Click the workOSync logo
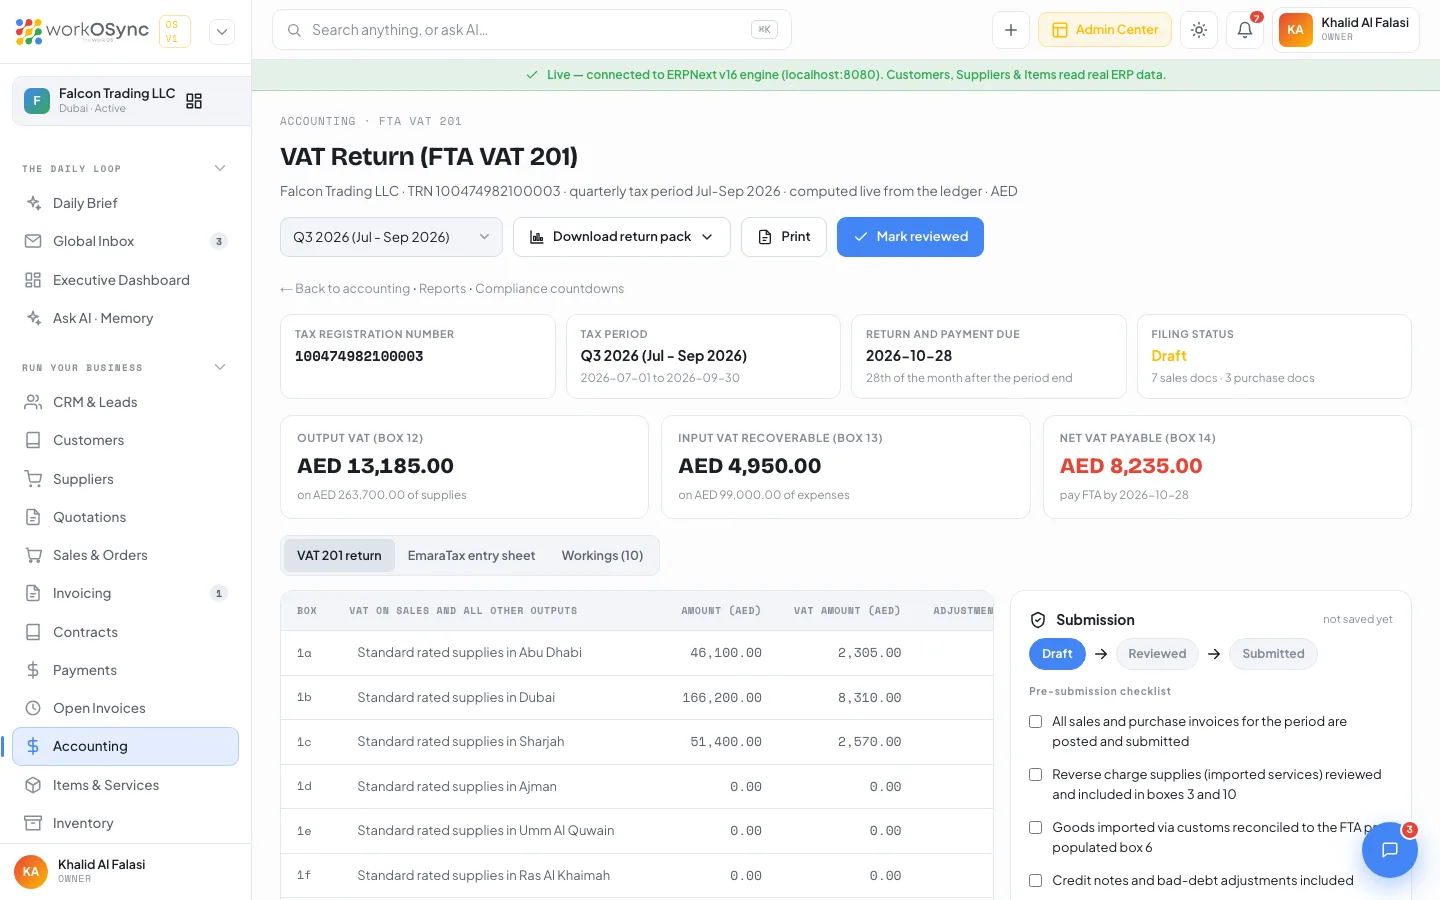This screenshot has height=900, width=1440. [x=82, y=31]
